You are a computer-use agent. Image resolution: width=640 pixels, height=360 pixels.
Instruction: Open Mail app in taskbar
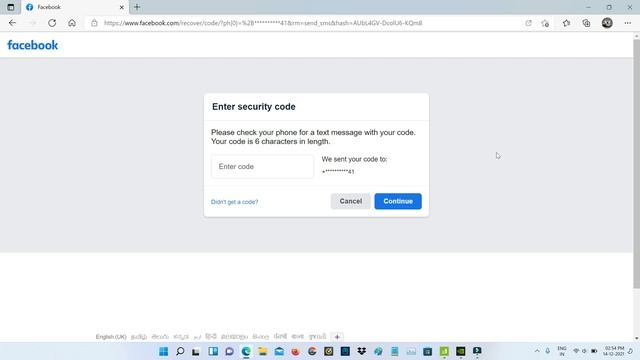(279, 351)
